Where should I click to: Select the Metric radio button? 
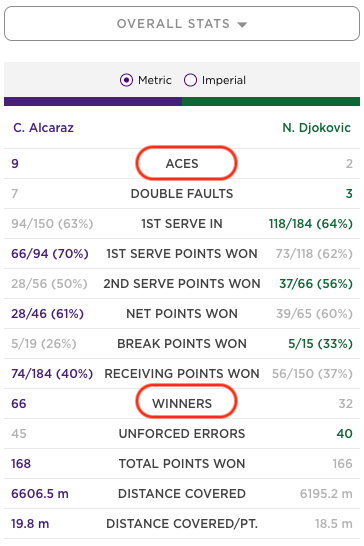coord(126,80)
